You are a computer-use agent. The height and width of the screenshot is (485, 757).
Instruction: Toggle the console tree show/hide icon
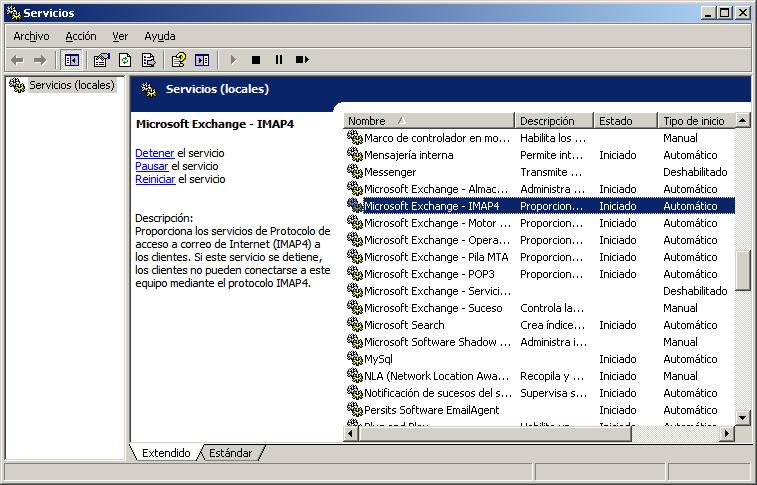(x=72, y=60)
